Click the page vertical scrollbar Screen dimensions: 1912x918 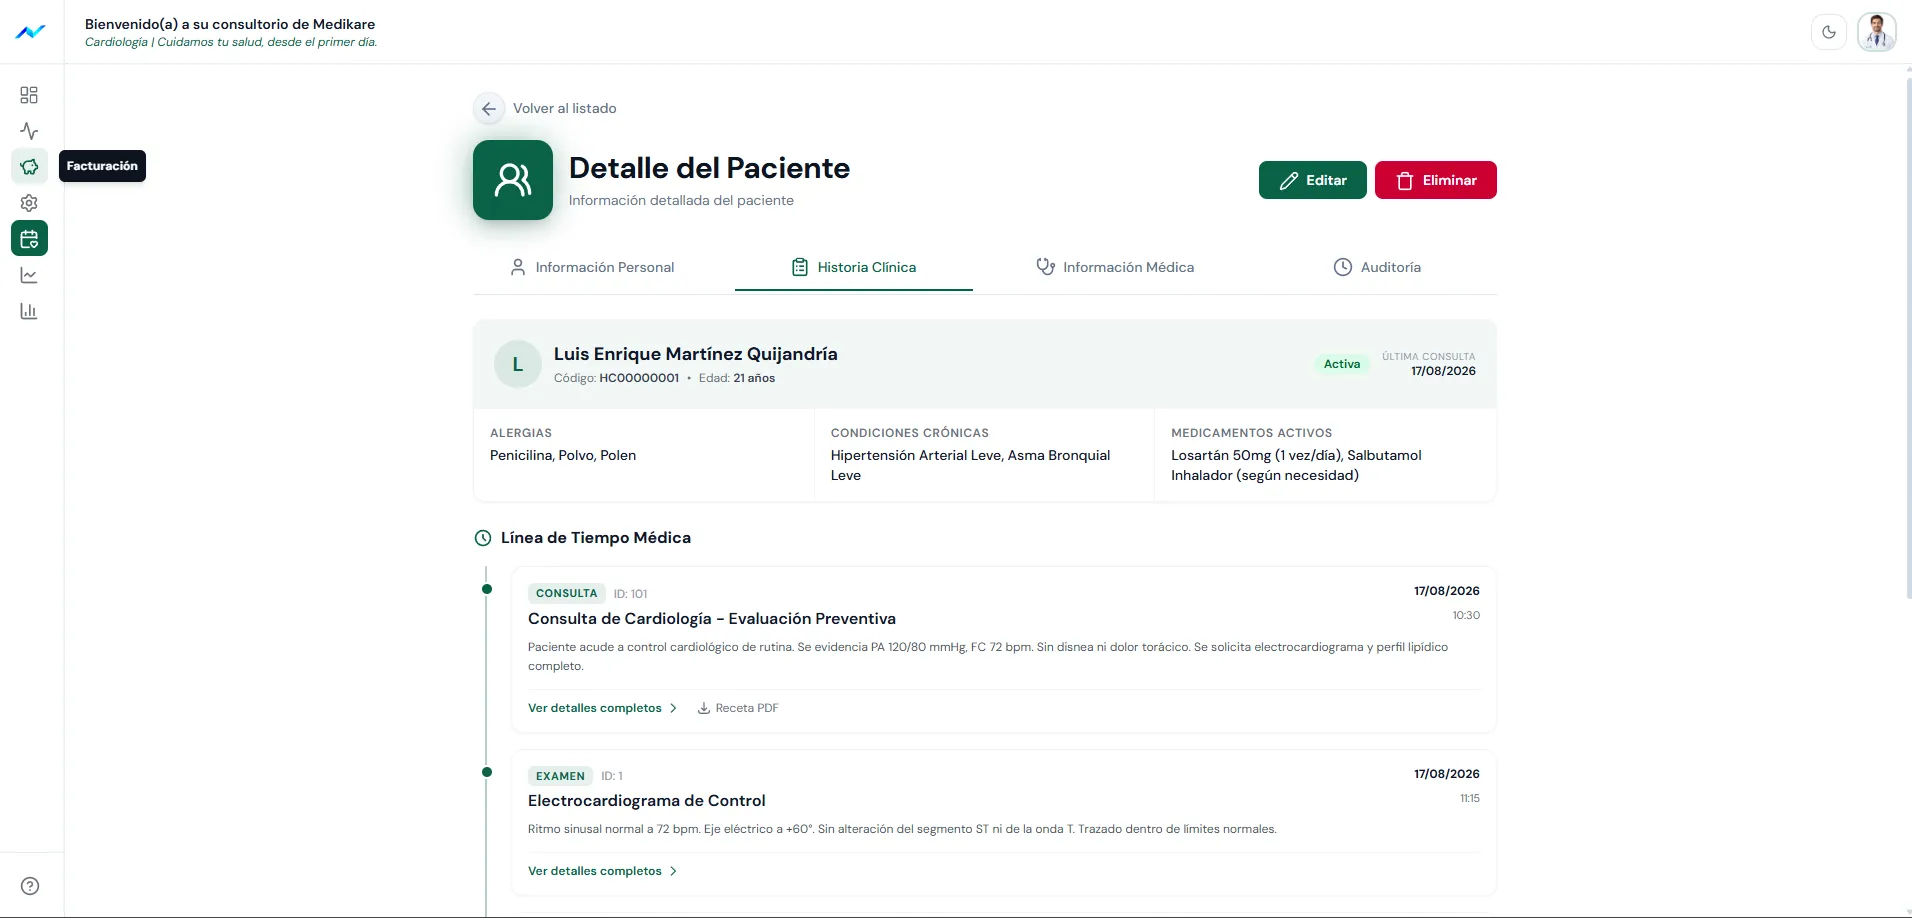coord(1908,338)
